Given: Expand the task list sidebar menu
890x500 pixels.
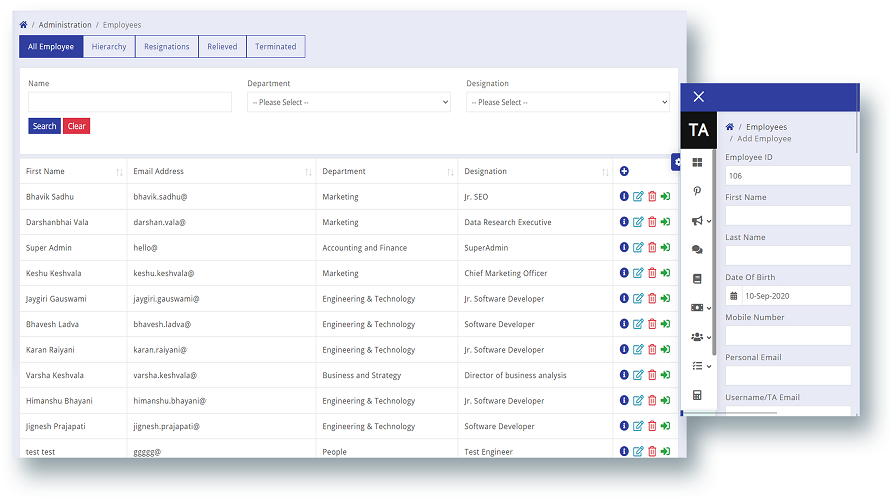Looking at the screenshot, I should 701,366.
